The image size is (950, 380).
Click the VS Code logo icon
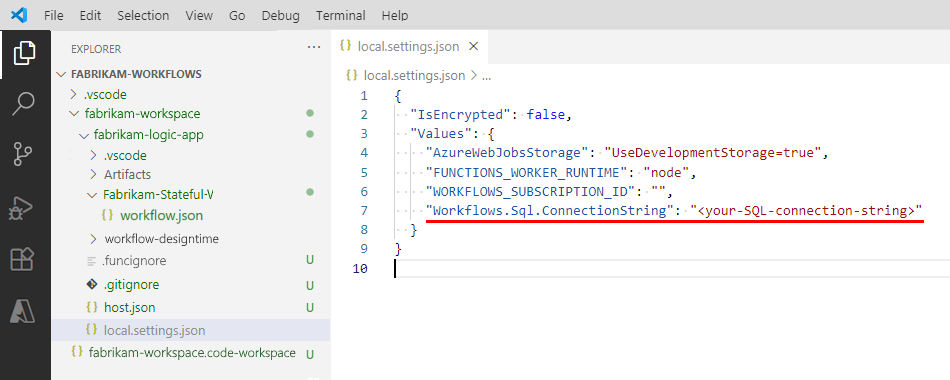19,15
